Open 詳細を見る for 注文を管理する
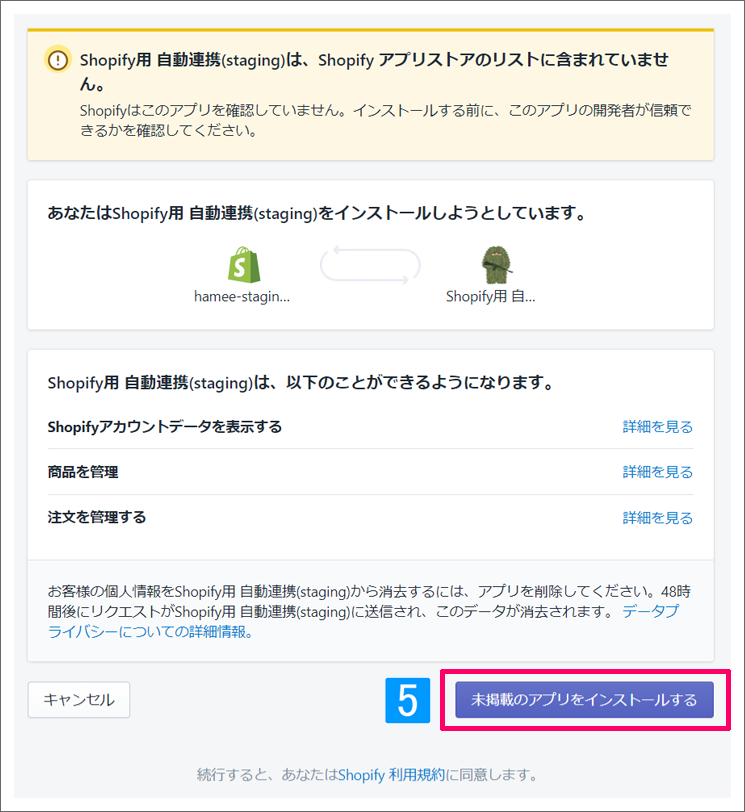 click(x=658, y=517)
